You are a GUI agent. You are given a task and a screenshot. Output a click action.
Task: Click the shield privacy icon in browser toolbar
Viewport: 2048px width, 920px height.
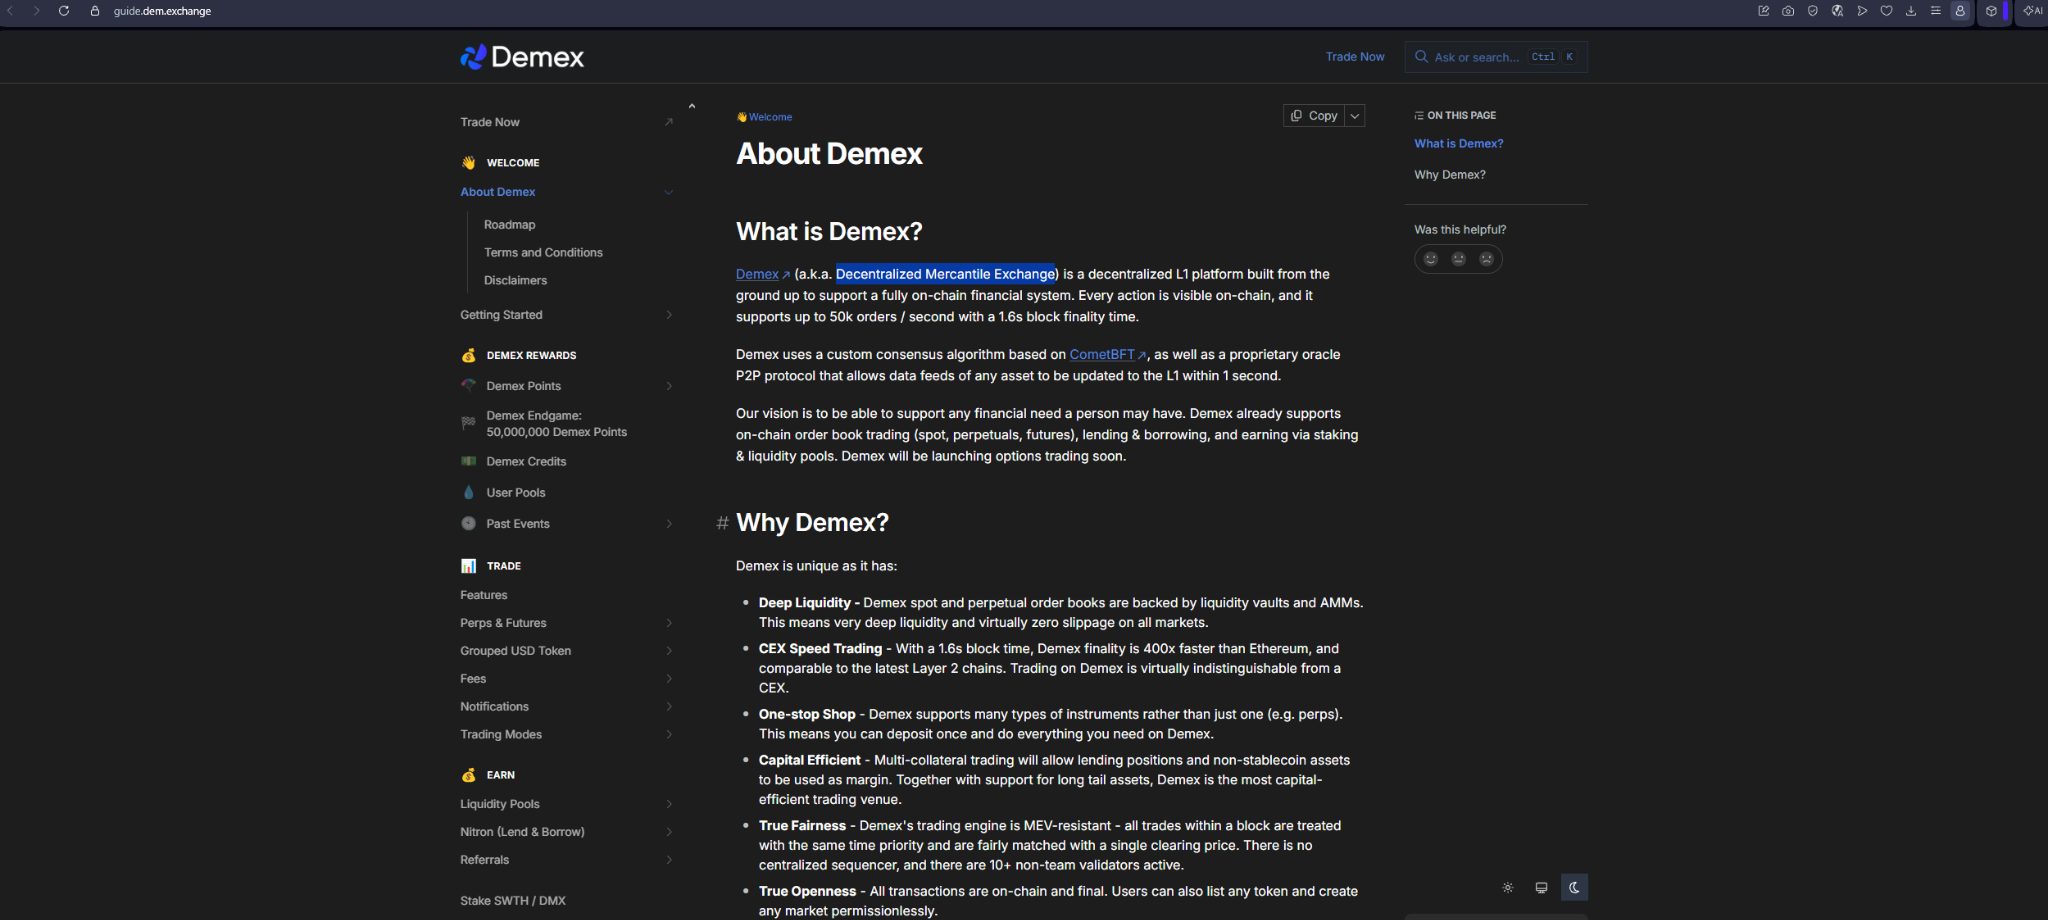click(x=1812, y=11)
